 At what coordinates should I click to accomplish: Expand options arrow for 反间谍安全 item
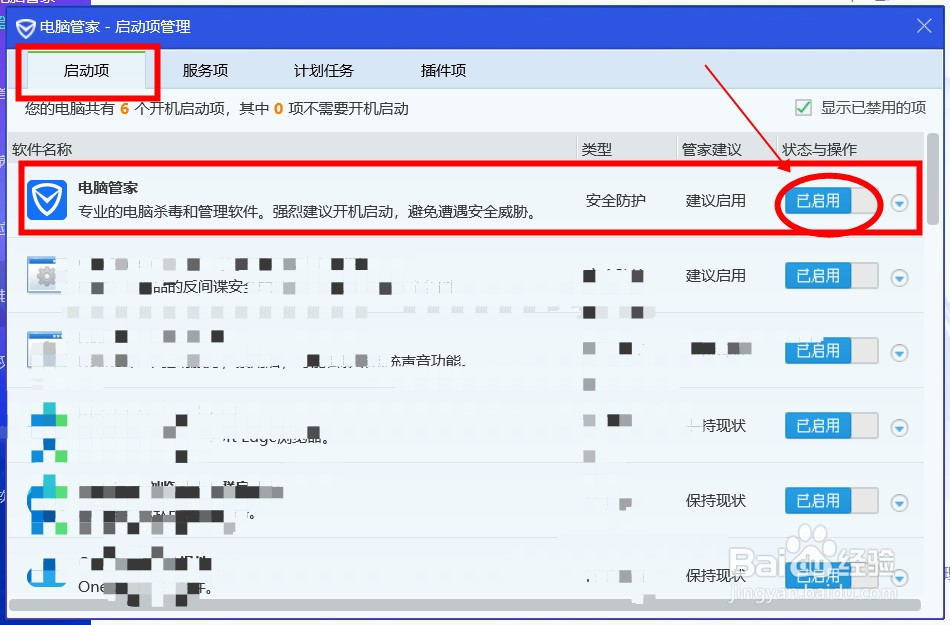(899, 278)
